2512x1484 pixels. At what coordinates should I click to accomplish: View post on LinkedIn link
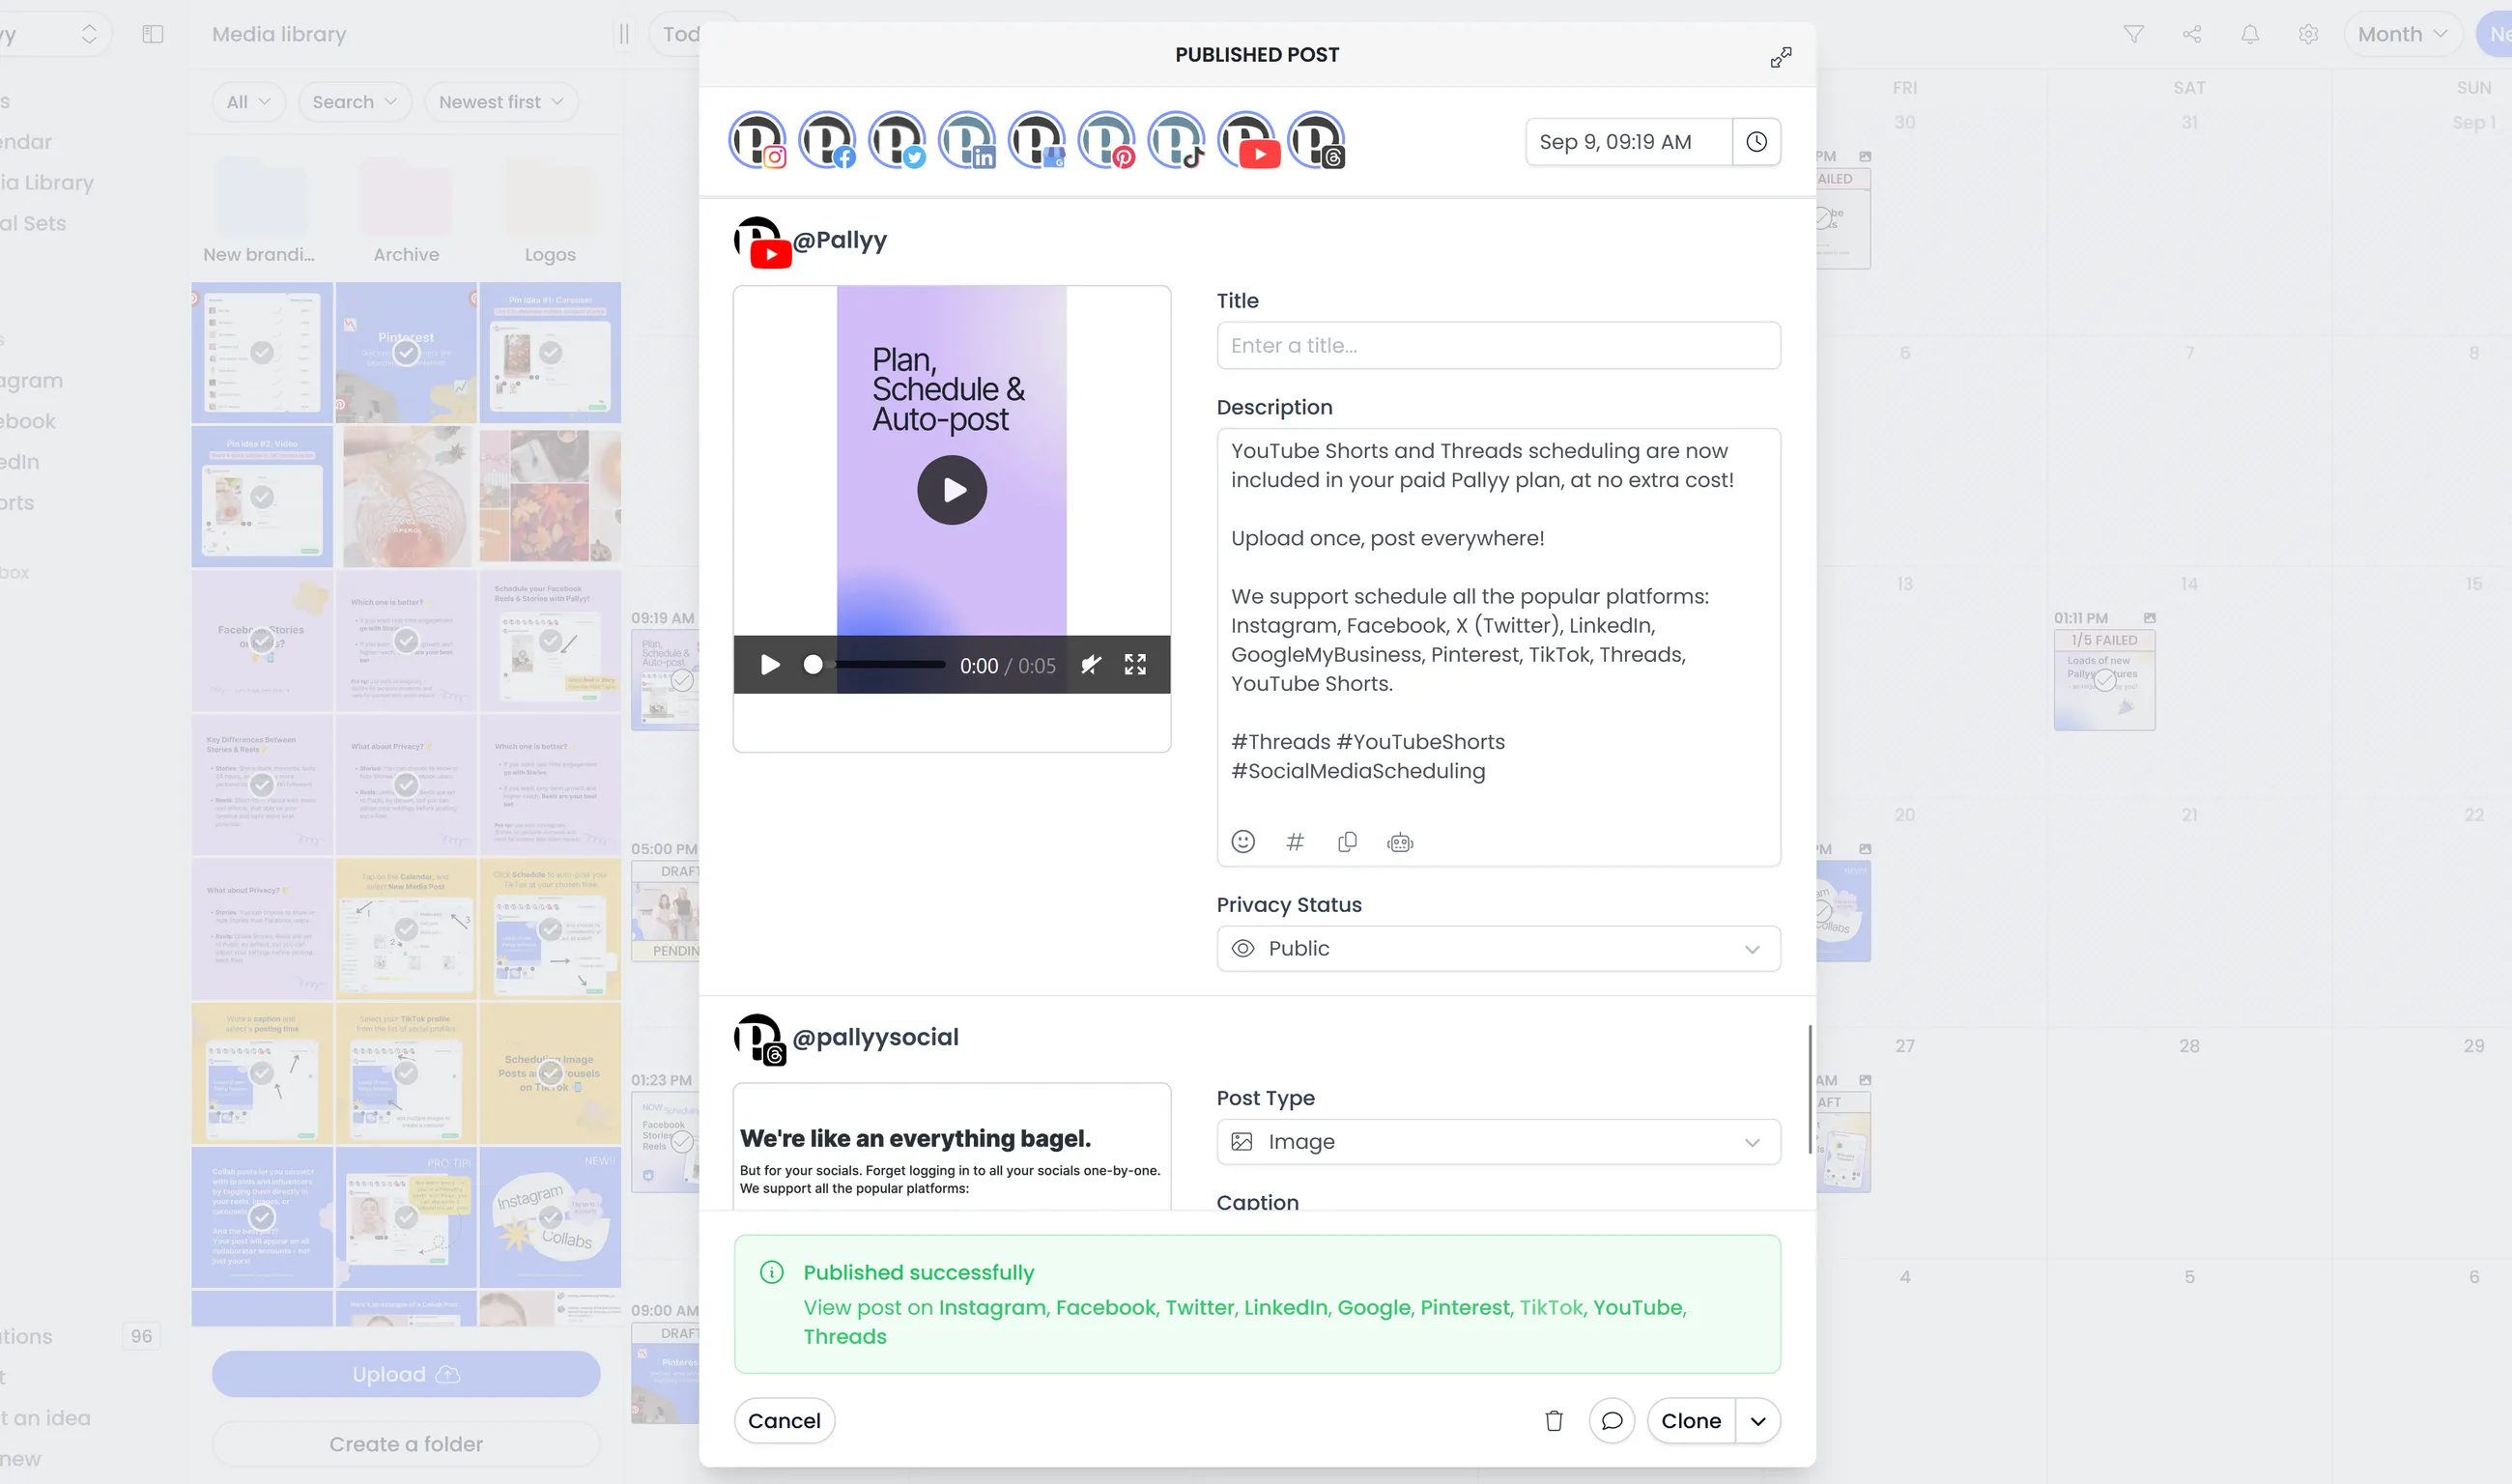[1286, 1307]
